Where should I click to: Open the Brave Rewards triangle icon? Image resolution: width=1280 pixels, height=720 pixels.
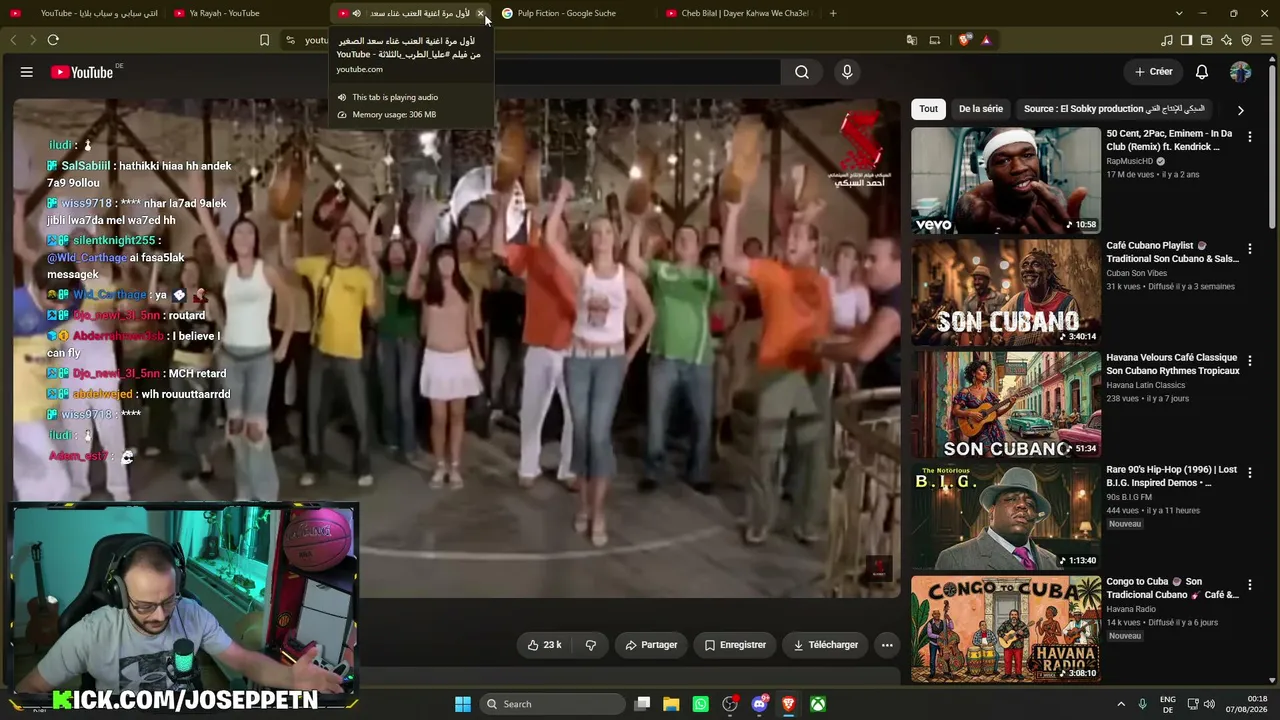986,40
